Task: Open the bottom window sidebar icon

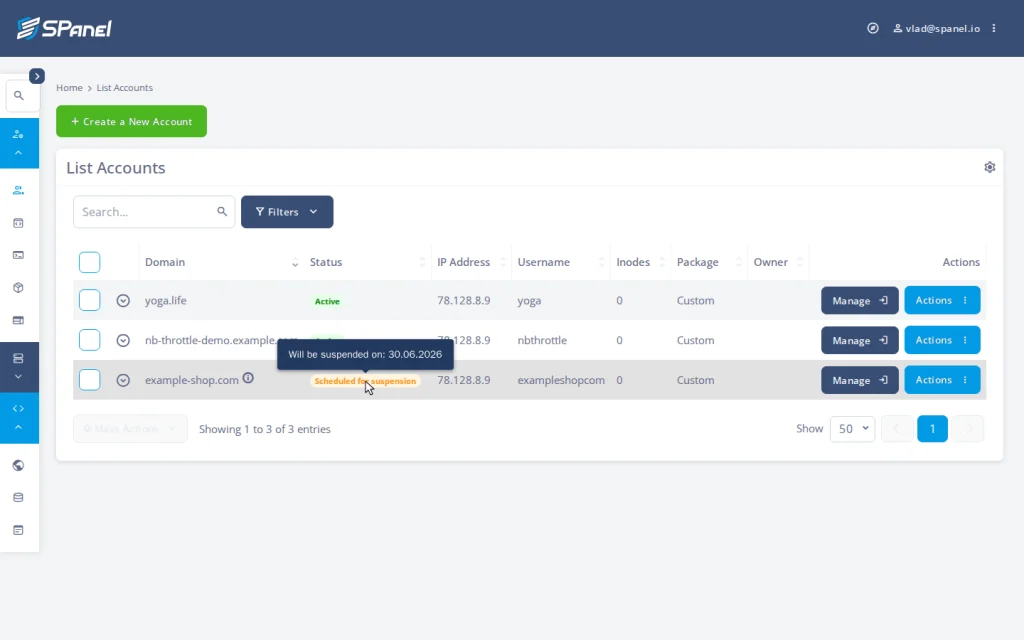Action: pos(18,530)
